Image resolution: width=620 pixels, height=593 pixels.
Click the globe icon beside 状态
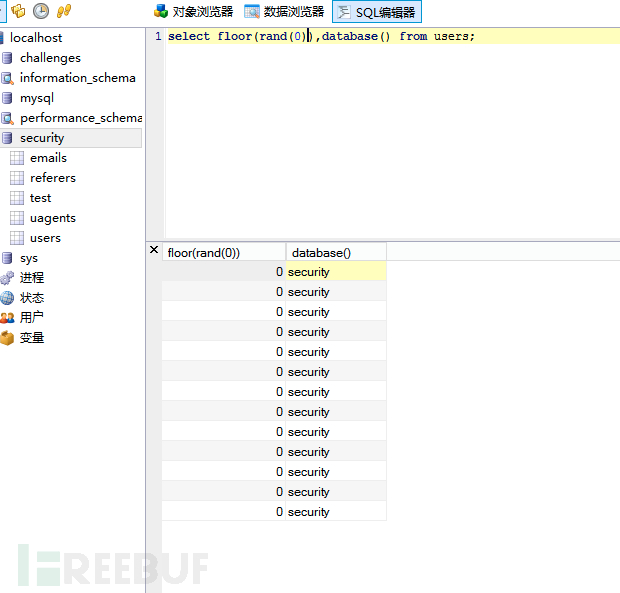pyautogui.click(x=7, y=298)
